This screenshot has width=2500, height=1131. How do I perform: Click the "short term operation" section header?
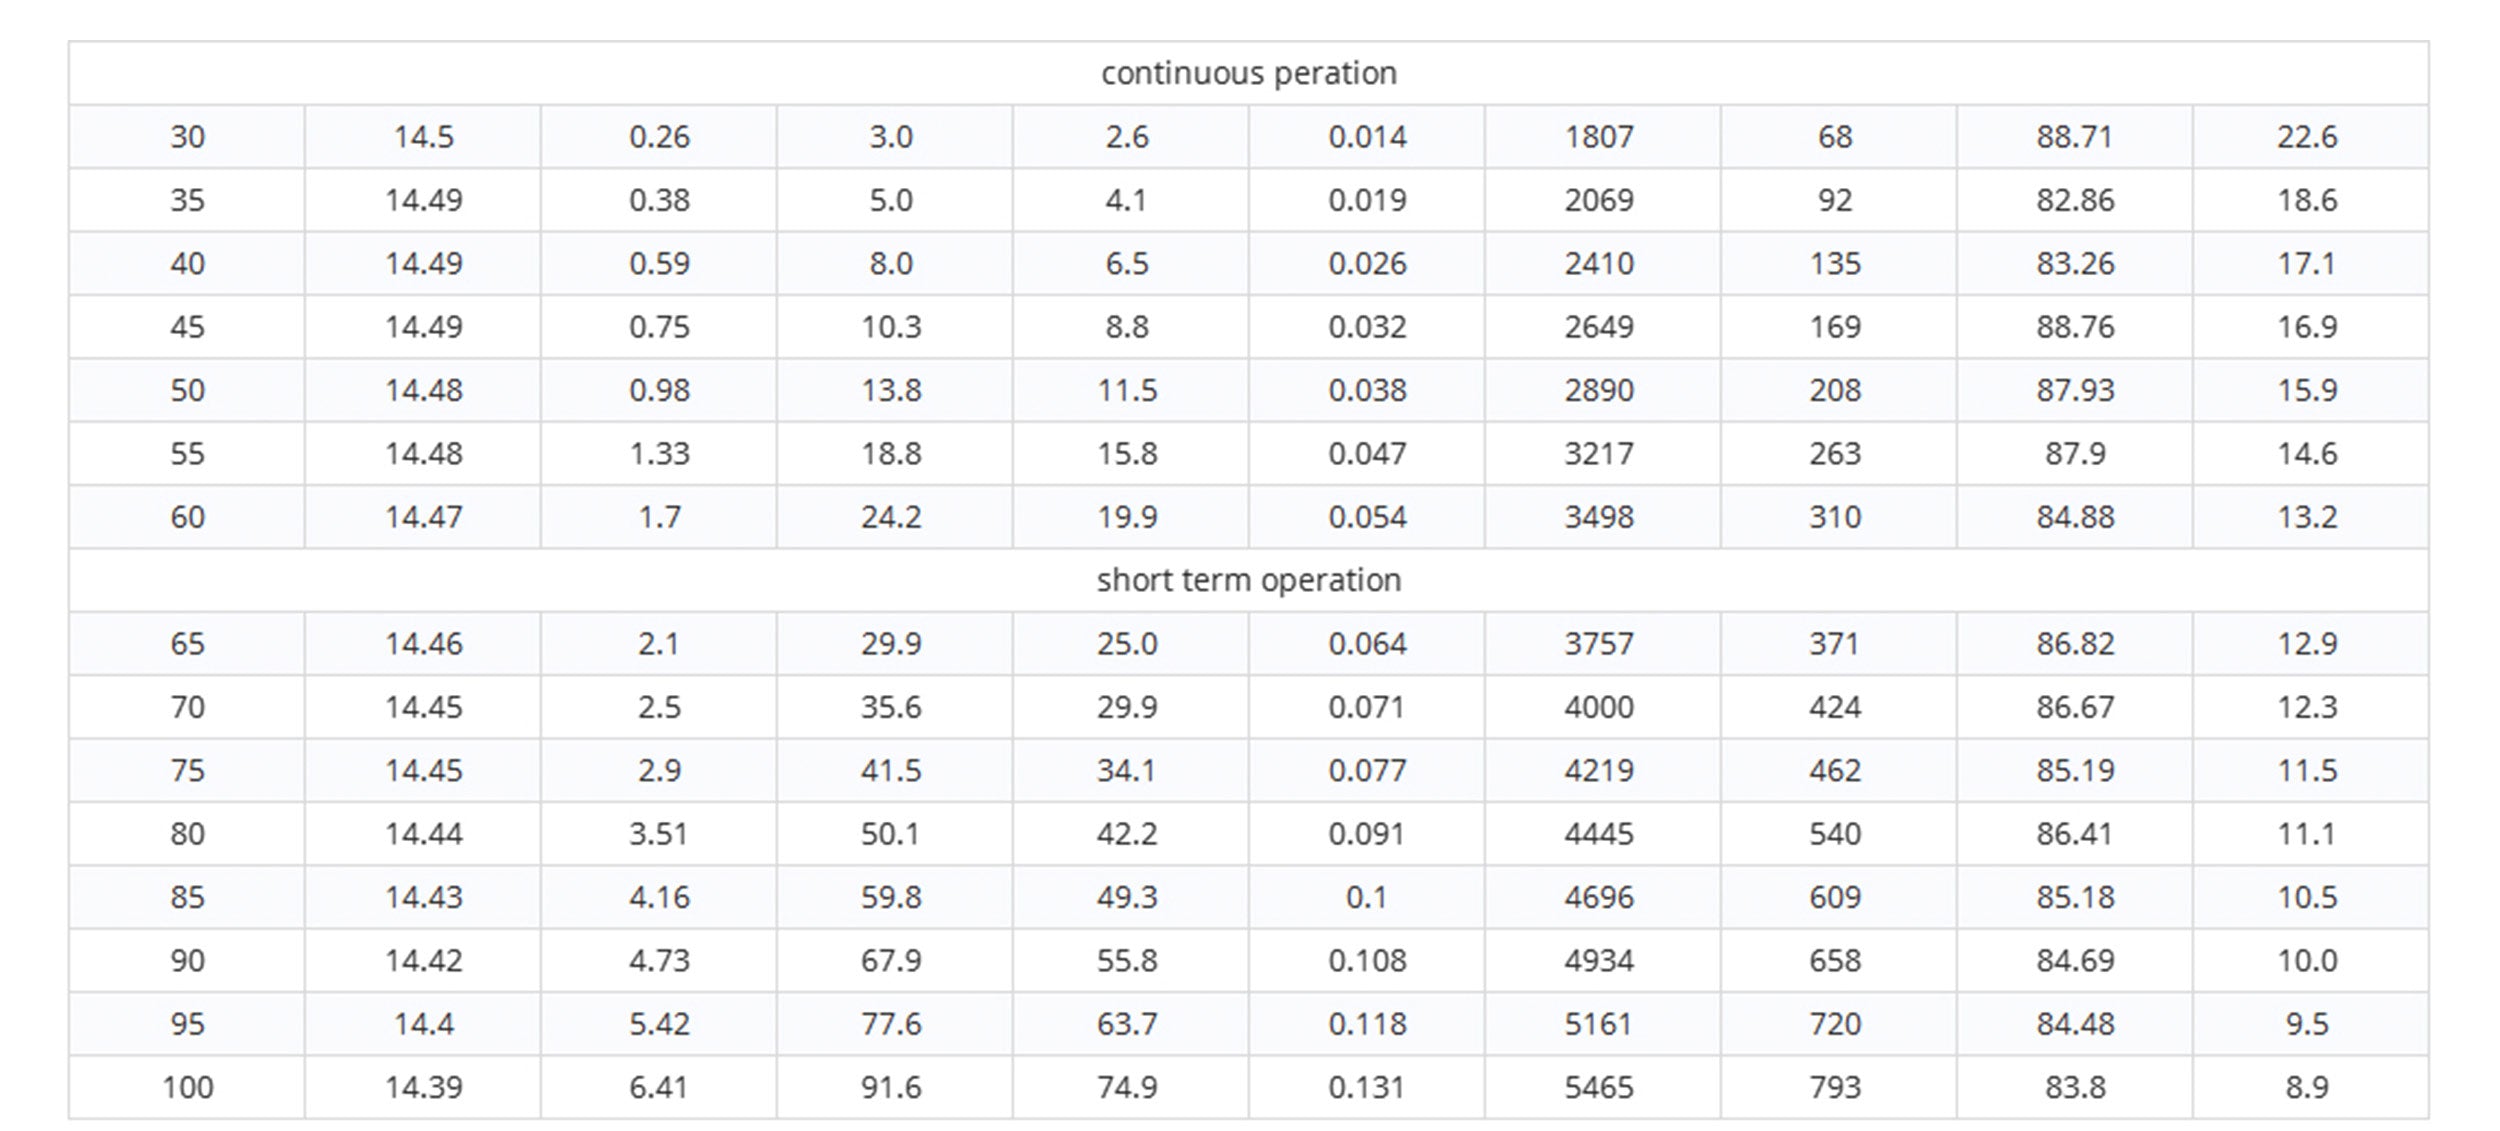(x=1248, y=580)
